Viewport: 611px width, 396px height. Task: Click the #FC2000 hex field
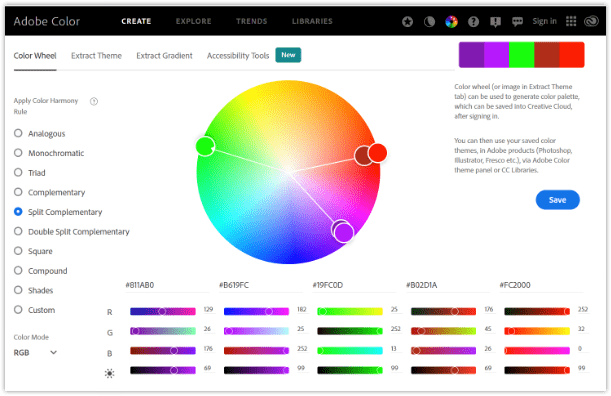[541, 285]
